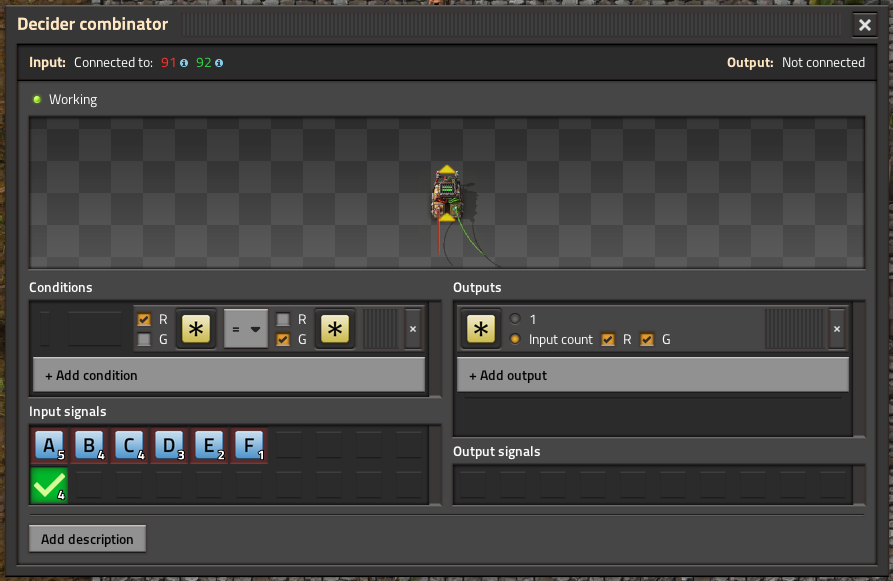Click the decider combinator entity preview
This screenshot has height=581, width=893.
pos(447,195)
